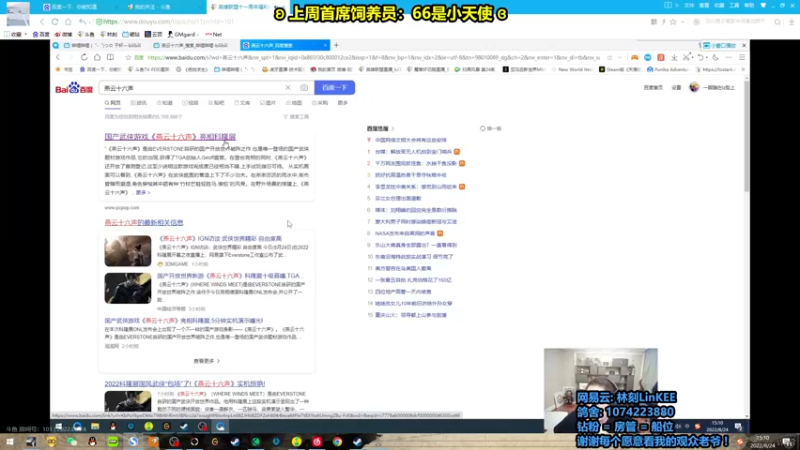
Task: Bookmark page with the star icon
Action: (x=129, y=58)
